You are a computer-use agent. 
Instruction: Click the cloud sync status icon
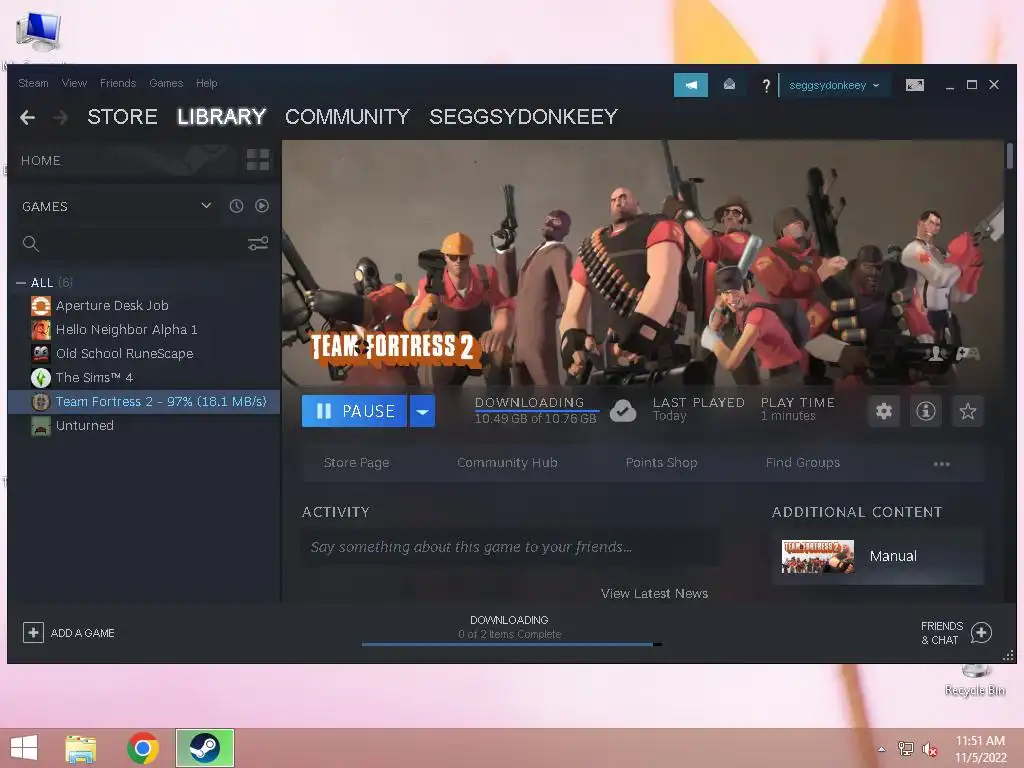tap(623, 411)
